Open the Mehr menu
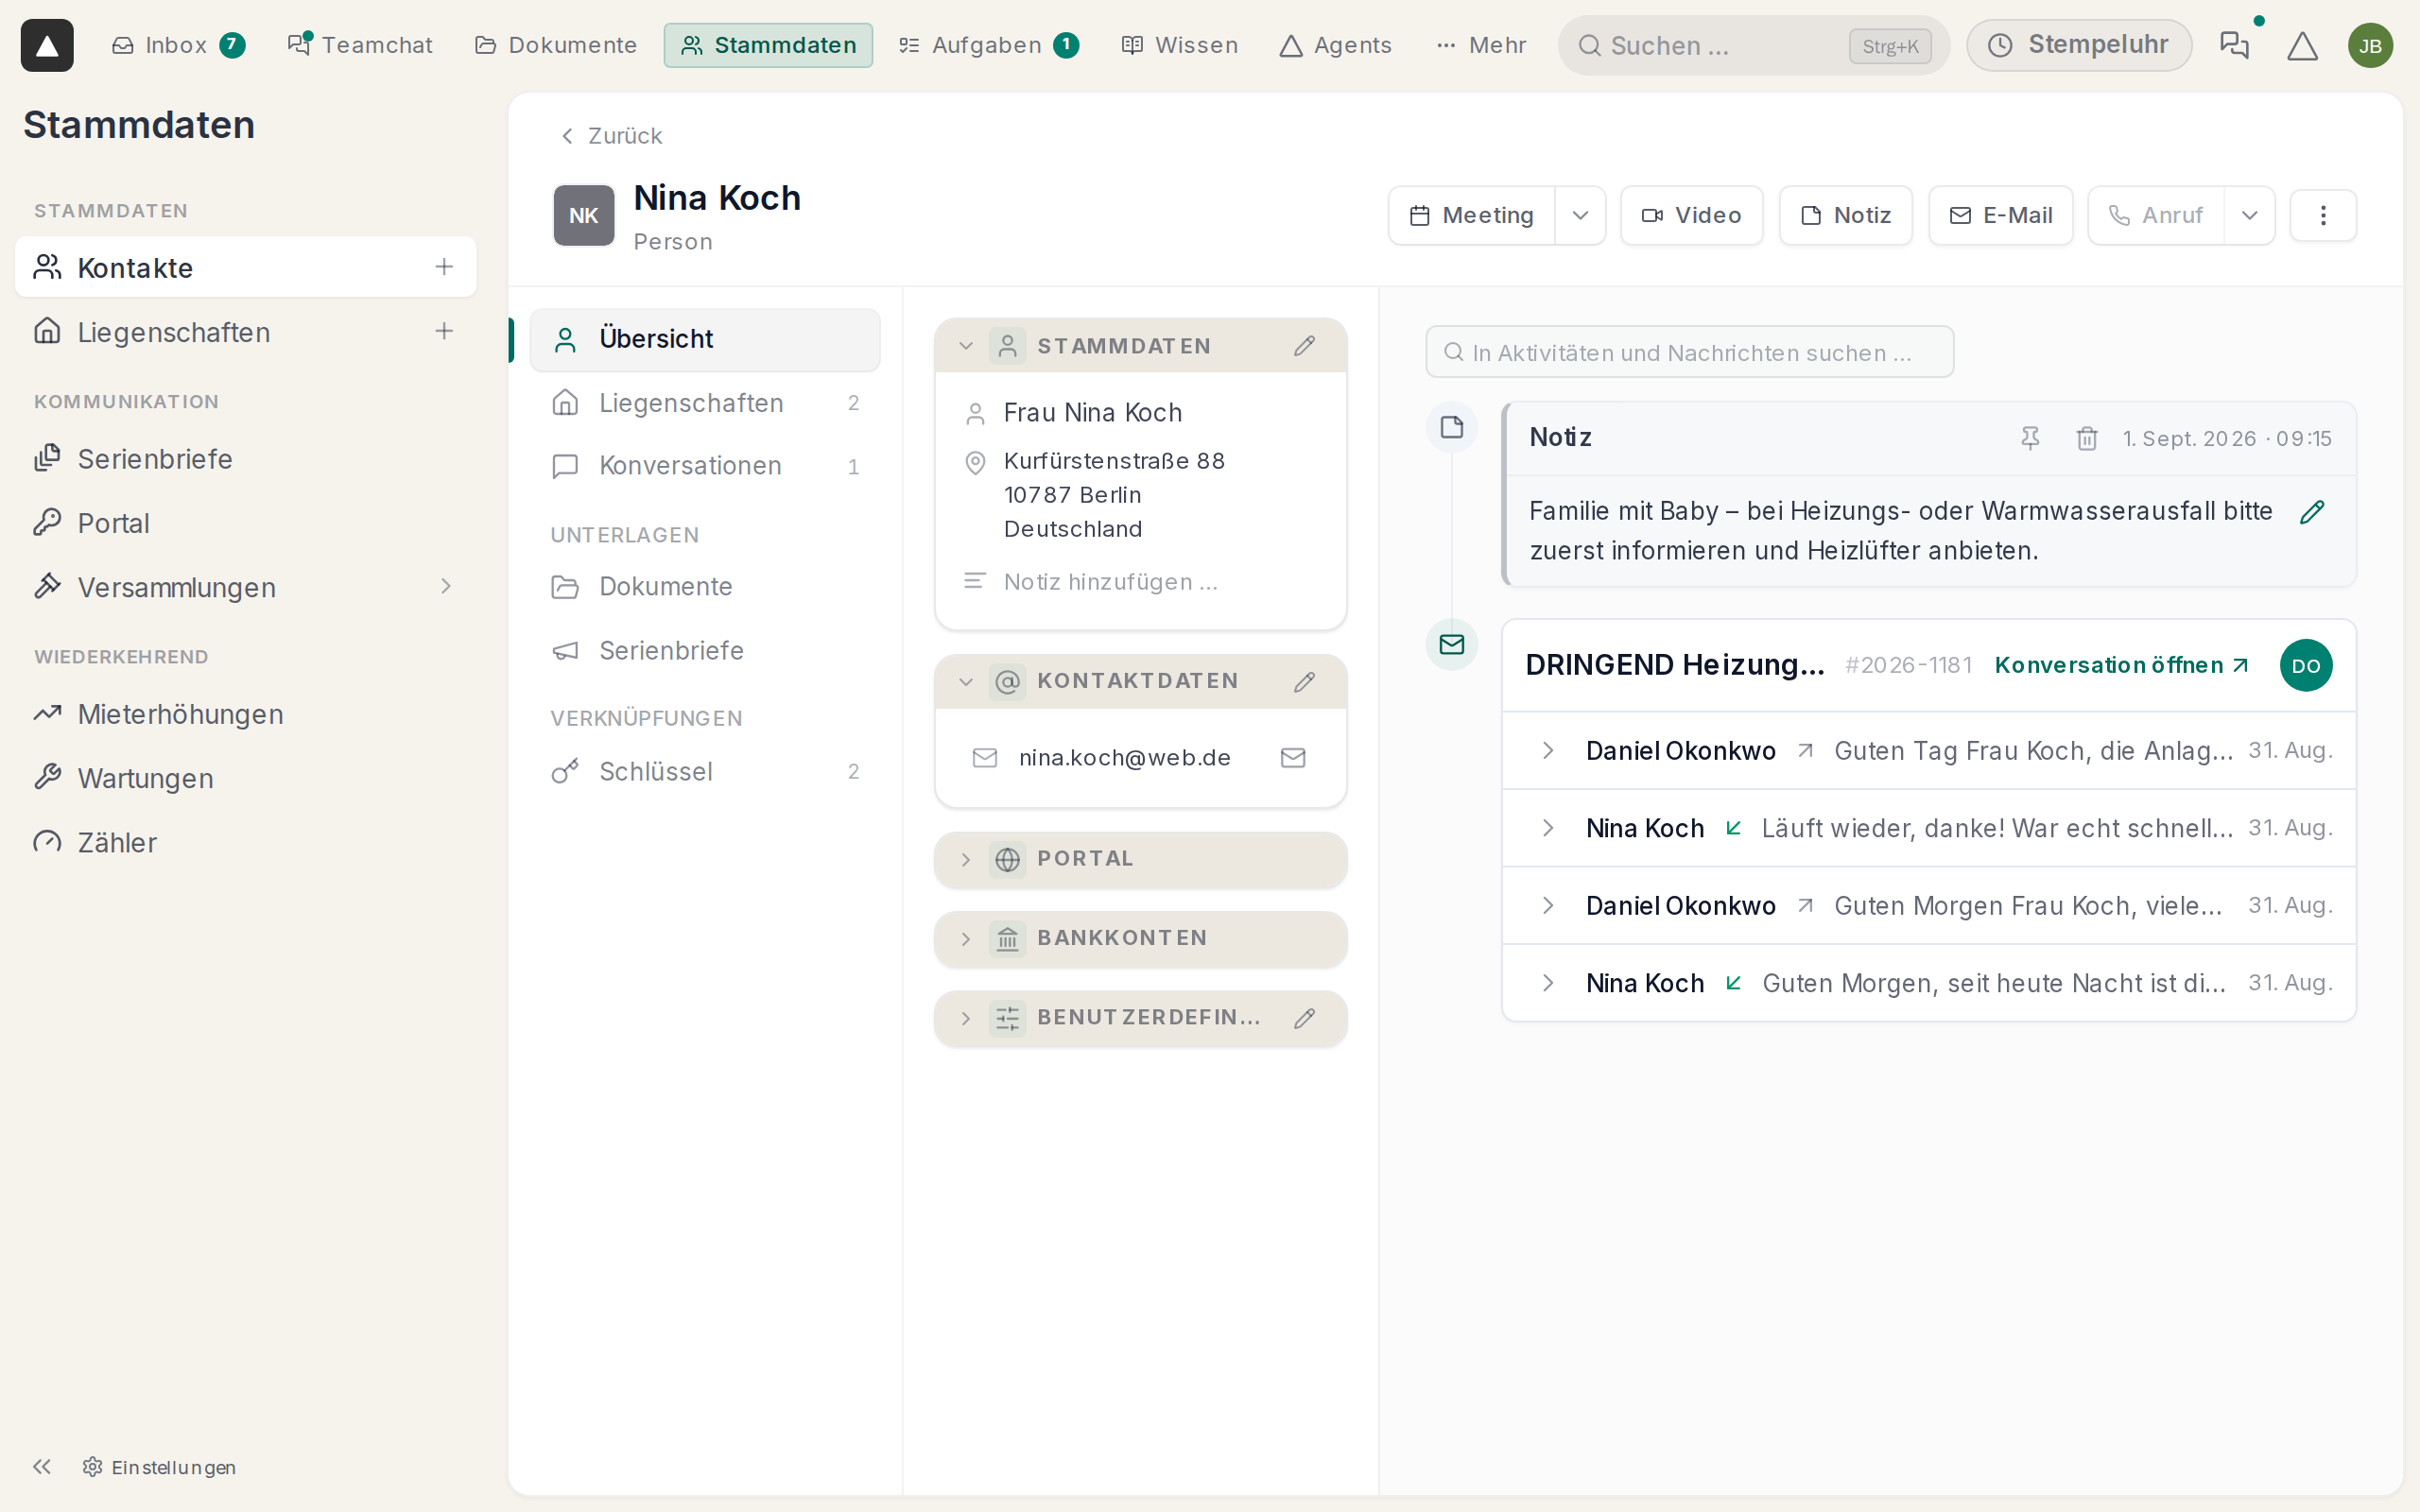The height and width of the screenshot is (1512, 2420). [x=1481, y=45]
